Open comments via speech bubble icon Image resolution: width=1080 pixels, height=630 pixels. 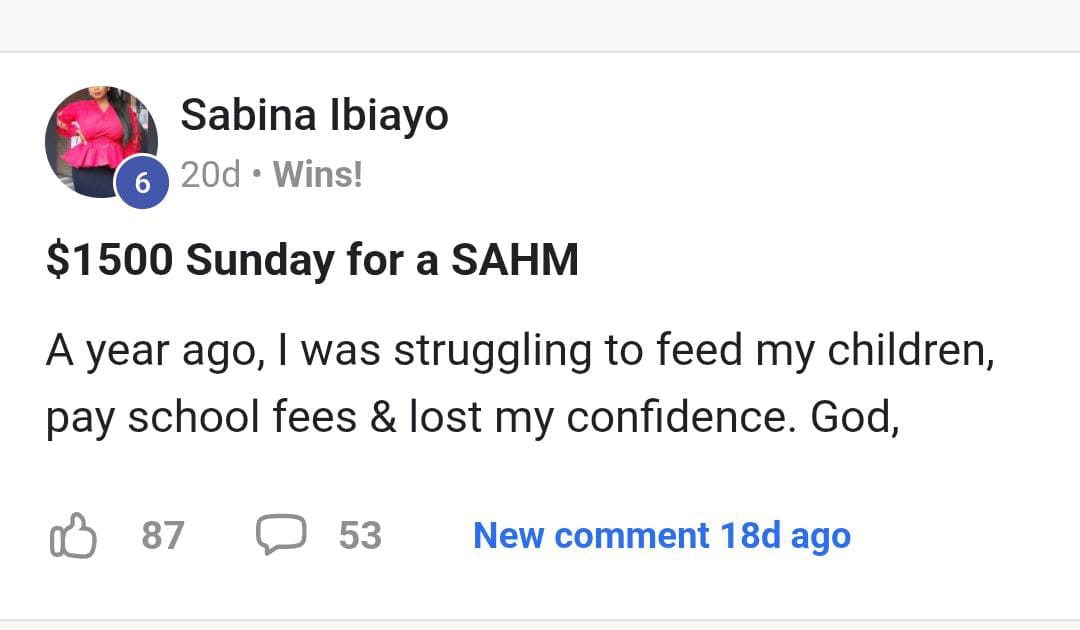click(280, 535)
